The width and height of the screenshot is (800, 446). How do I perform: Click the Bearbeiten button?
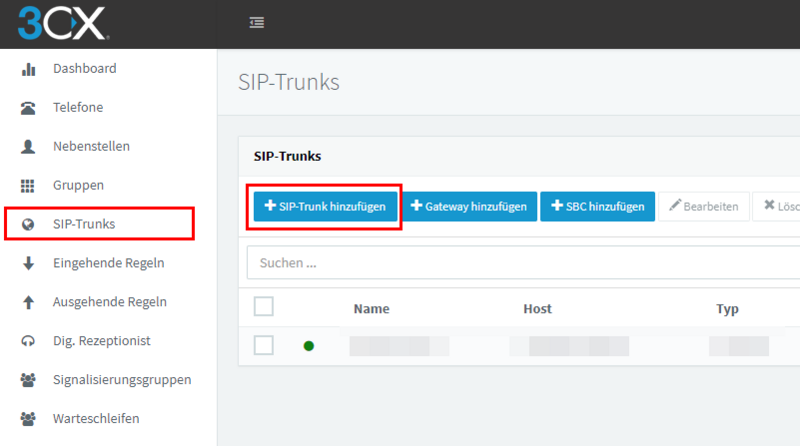704,207
